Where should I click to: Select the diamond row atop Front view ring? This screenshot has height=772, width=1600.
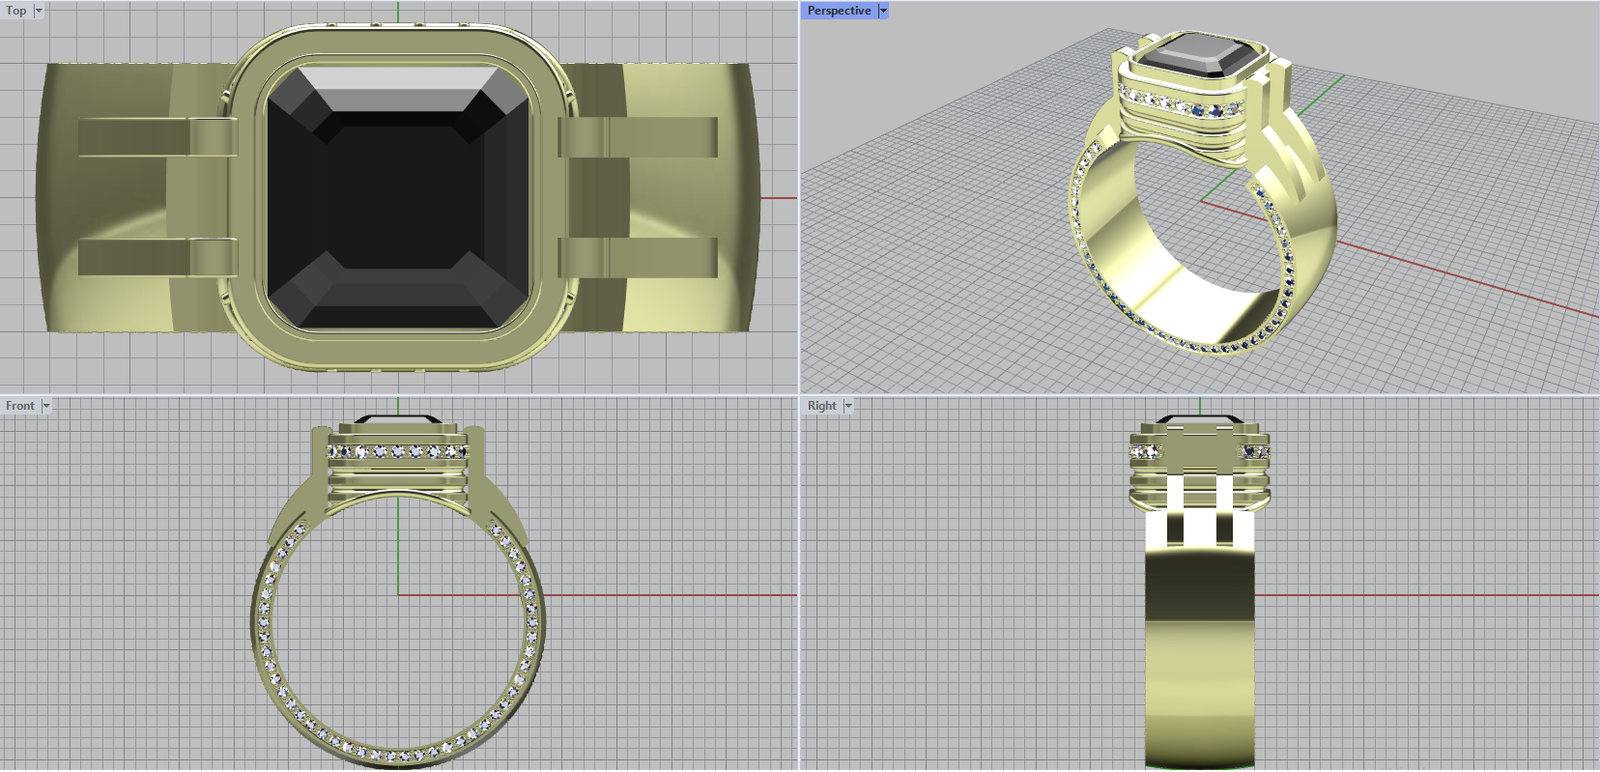tap(398, 452)
